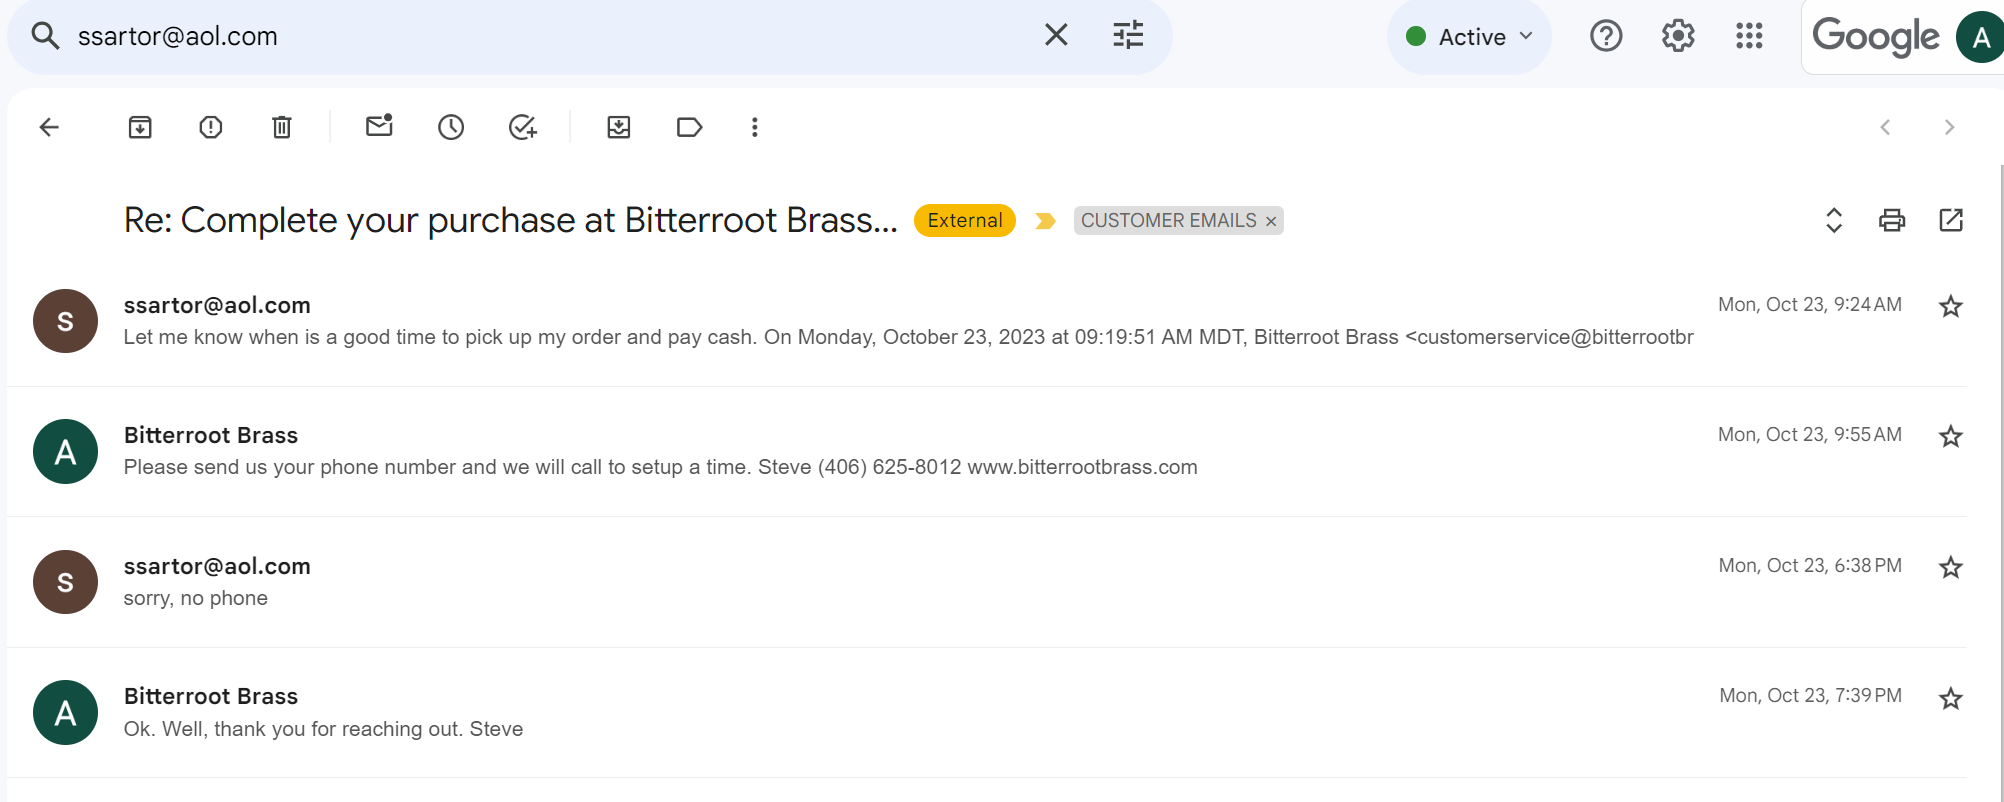Click the subject 'Re: Complete your purchase'

510,220
